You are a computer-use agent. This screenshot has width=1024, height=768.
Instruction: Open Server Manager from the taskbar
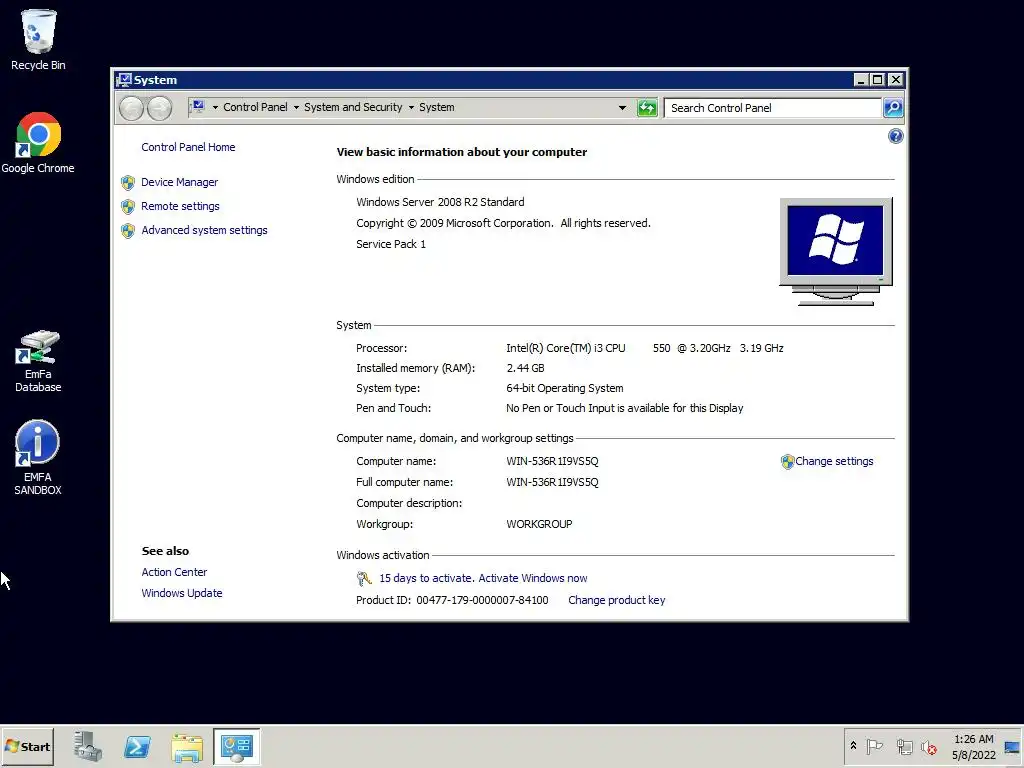click(x=88, y=746)
